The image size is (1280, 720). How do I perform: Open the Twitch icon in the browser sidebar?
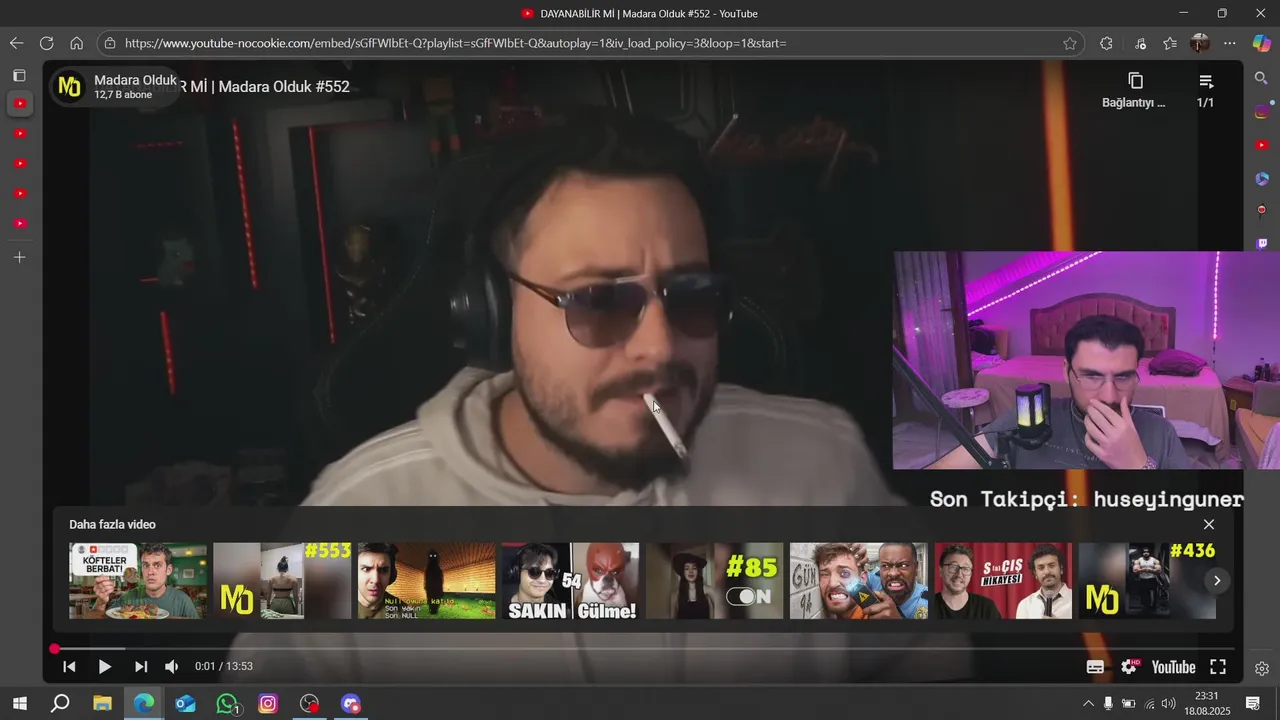(1262, 243)
